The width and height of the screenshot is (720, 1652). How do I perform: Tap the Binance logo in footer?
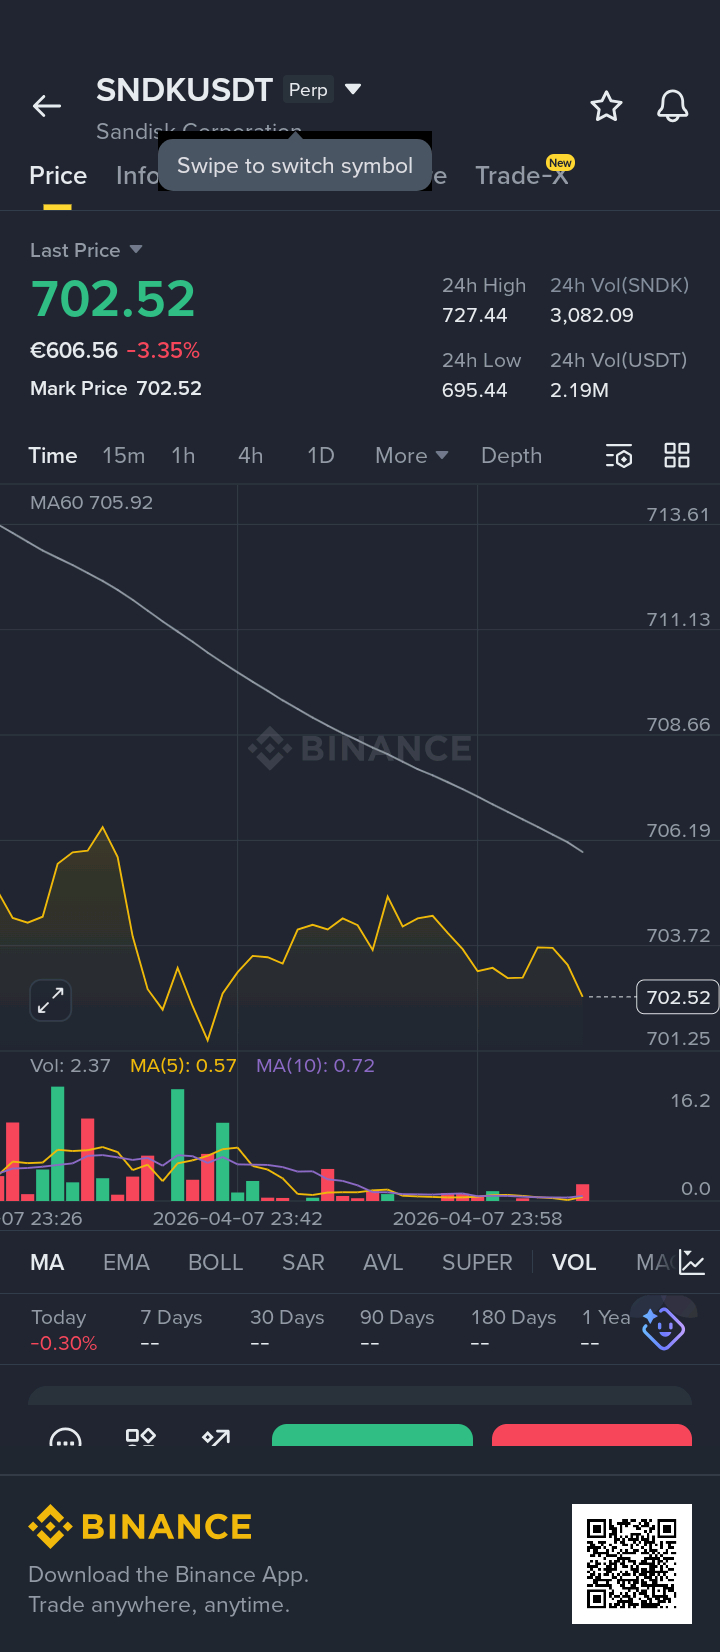pyautogui.click(x=140, y=1527)
